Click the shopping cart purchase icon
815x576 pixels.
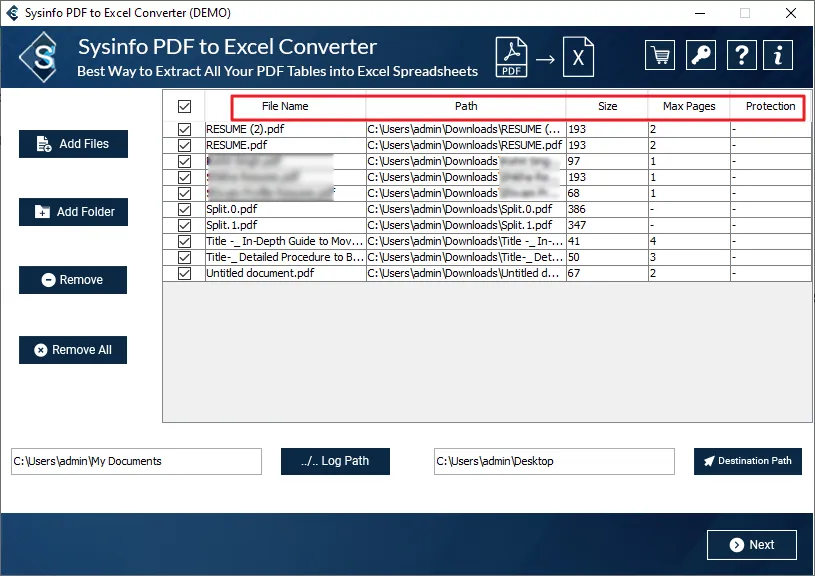coord(659,55)
